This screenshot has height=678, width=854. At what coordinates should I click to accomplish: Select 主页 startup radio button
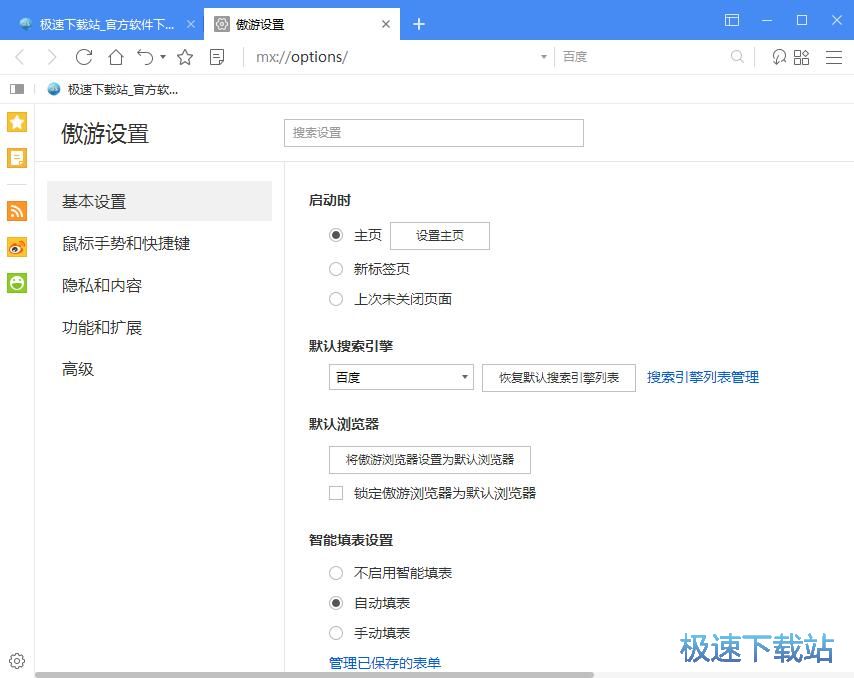click(336, 235)
